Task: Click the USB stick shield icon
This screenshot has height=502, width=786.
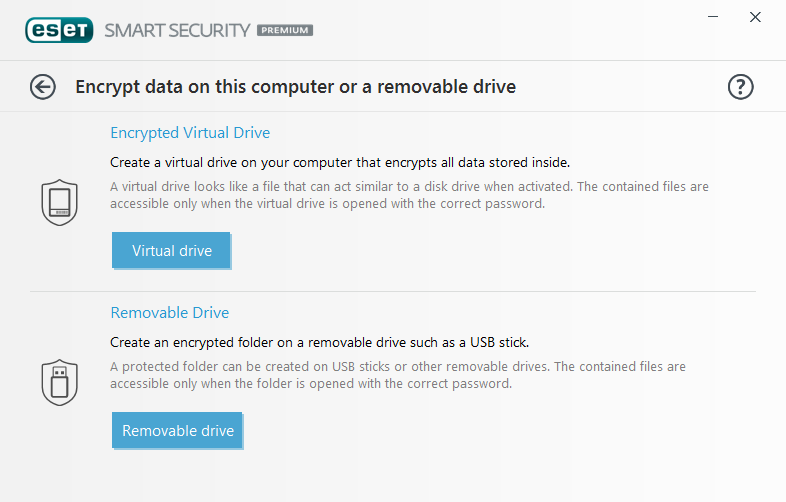Action: pyautogui.click(x=60, y=383)
